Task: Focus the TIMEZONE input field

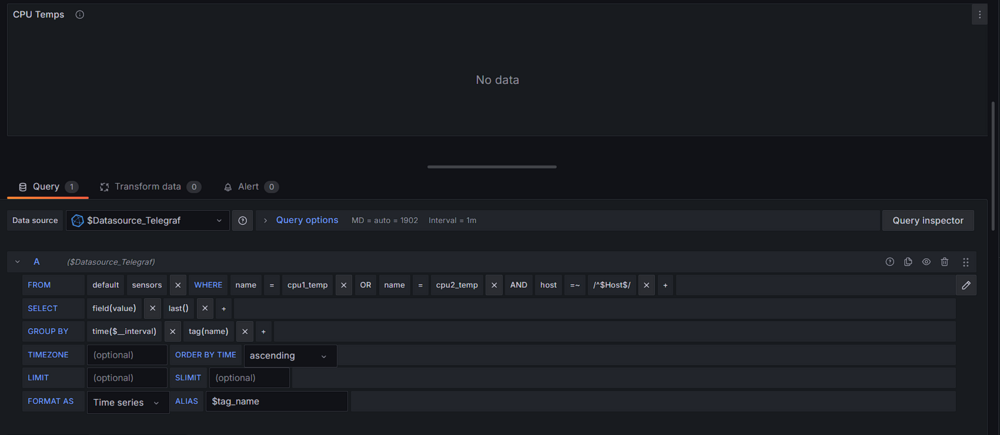Action: (x=127, y=355)
